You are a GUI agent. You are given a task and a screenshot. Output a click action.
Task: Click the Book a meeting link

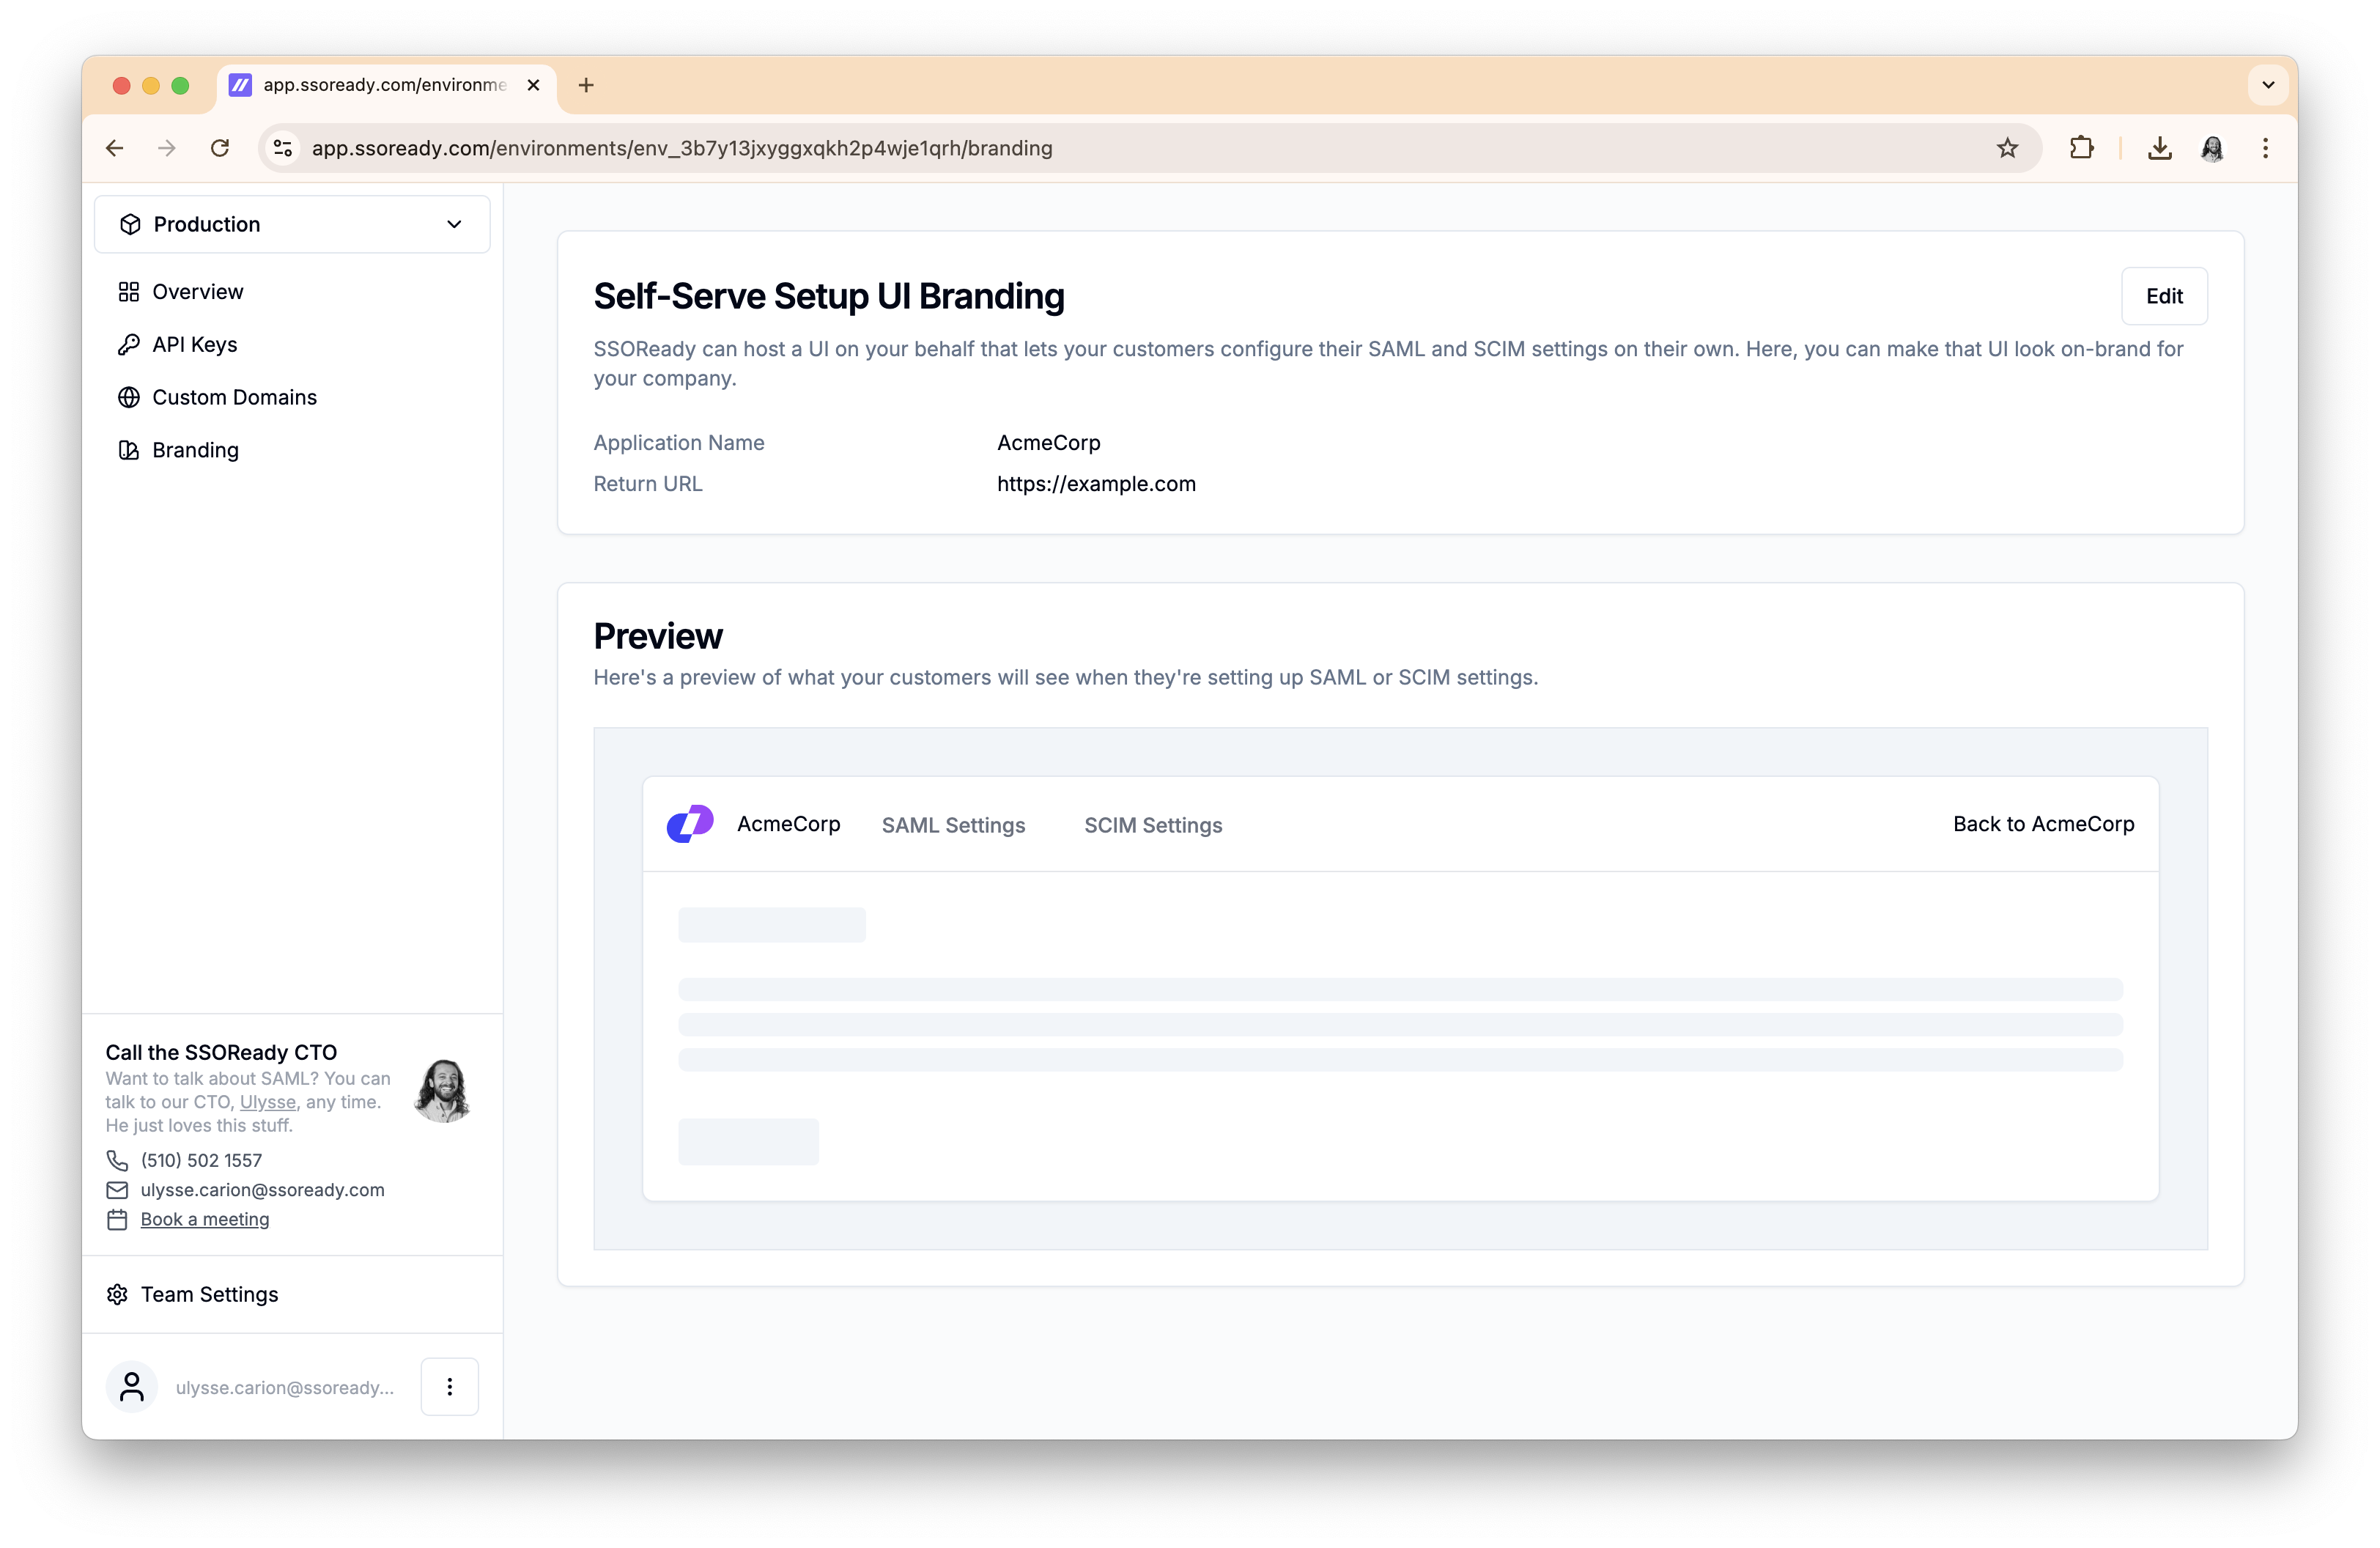click(205, 1219)
